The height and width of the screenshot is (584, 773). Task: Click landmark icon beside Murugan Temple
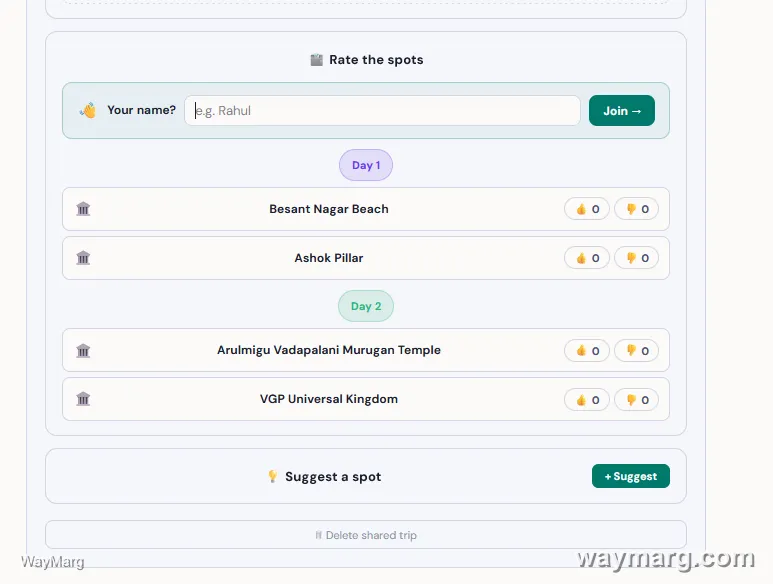[x=83, y=350]
